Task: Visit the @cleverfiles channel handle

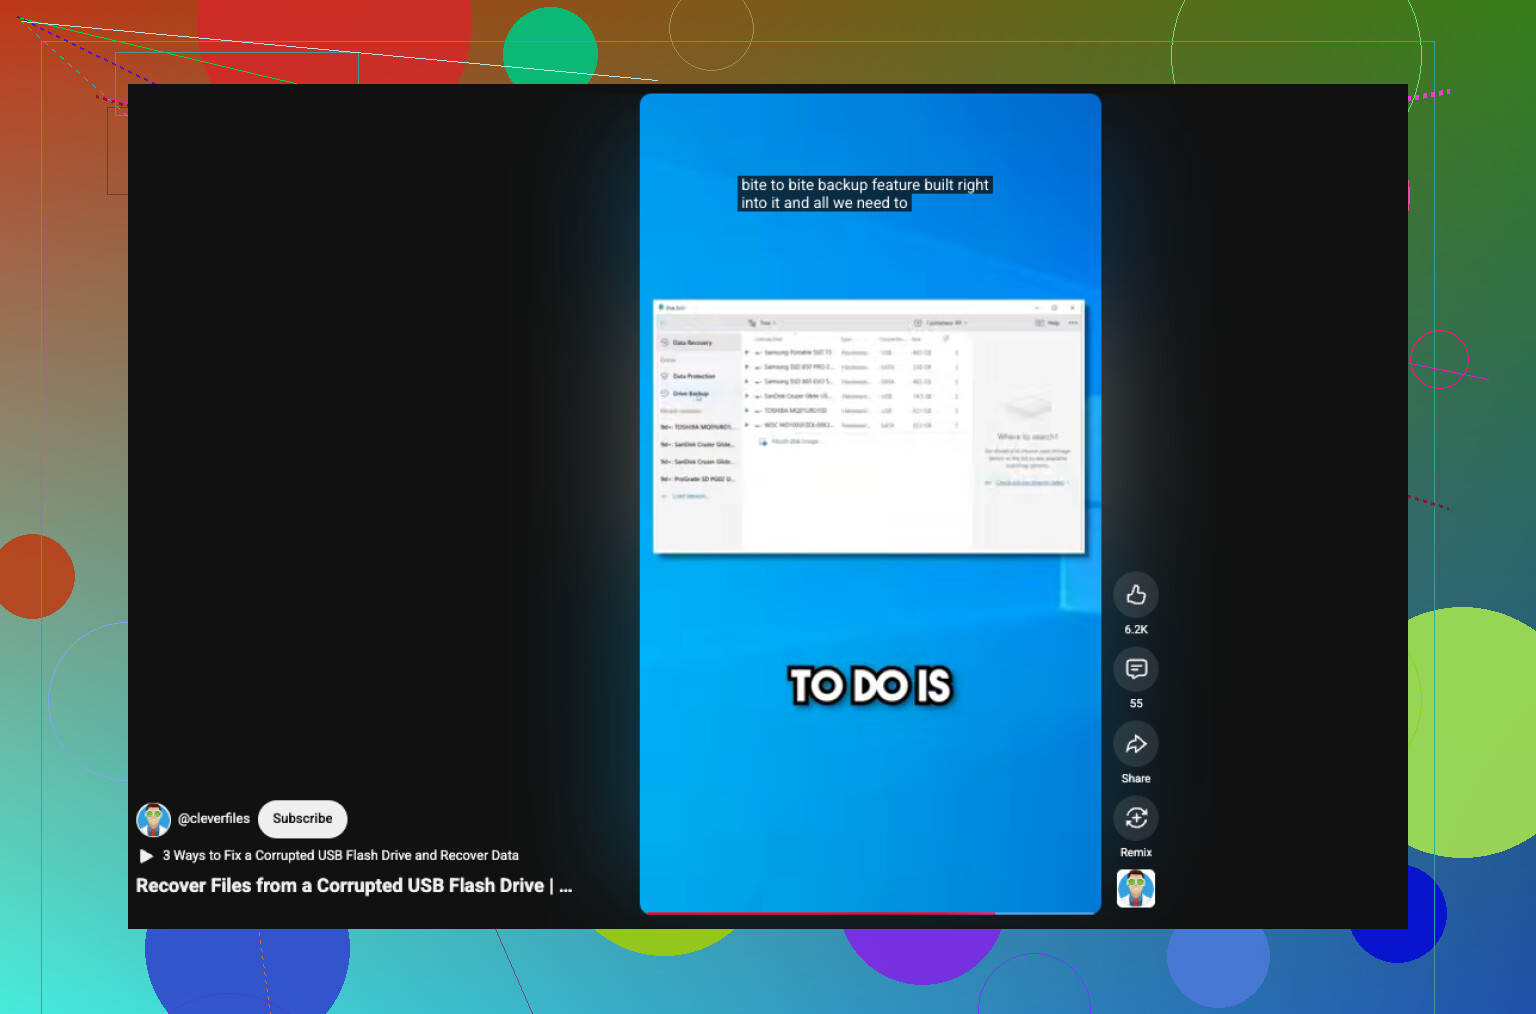Action: click(214, 818)
